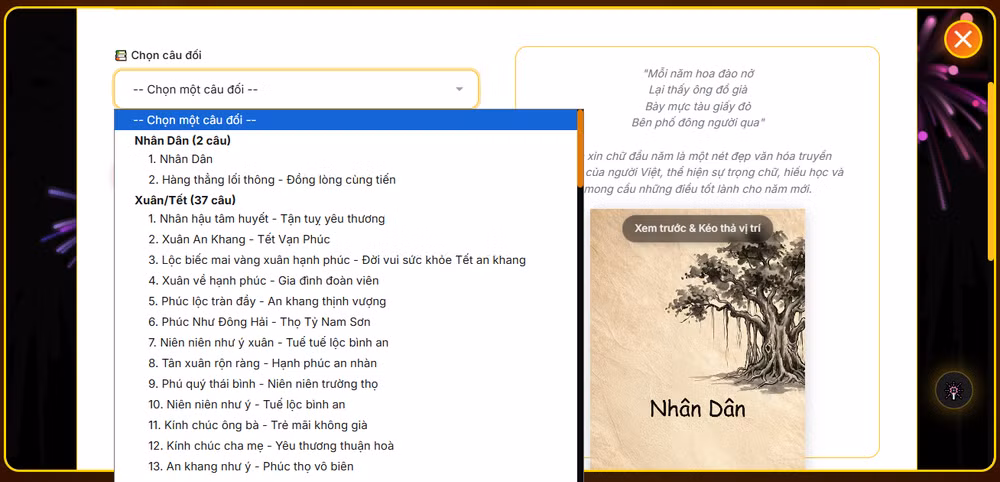The image size is (1000, 482).
Task: Collapse the 'Chọn câu đối' dropdown arrow
Action: click(459, 89)
